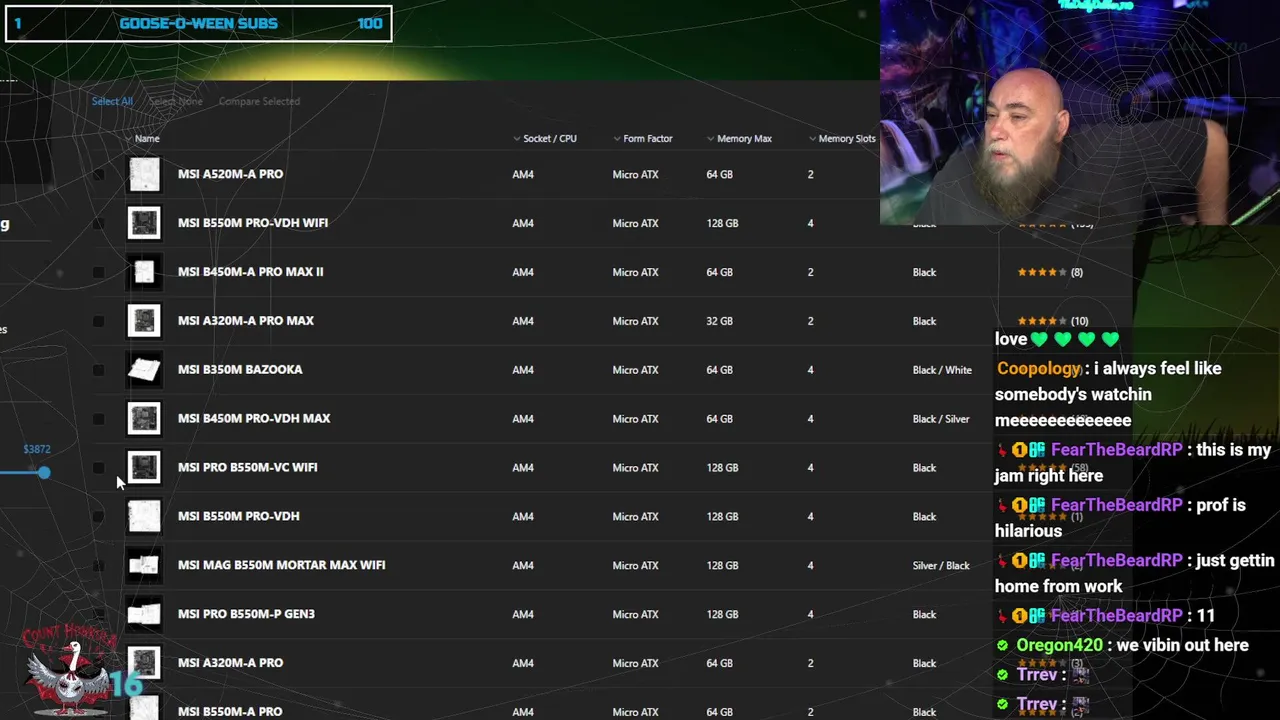Image resolution: width=1280 pixels, height=720 pixels.
Task: Click the price slider handle below $3872
Action: tap(44, 472)
